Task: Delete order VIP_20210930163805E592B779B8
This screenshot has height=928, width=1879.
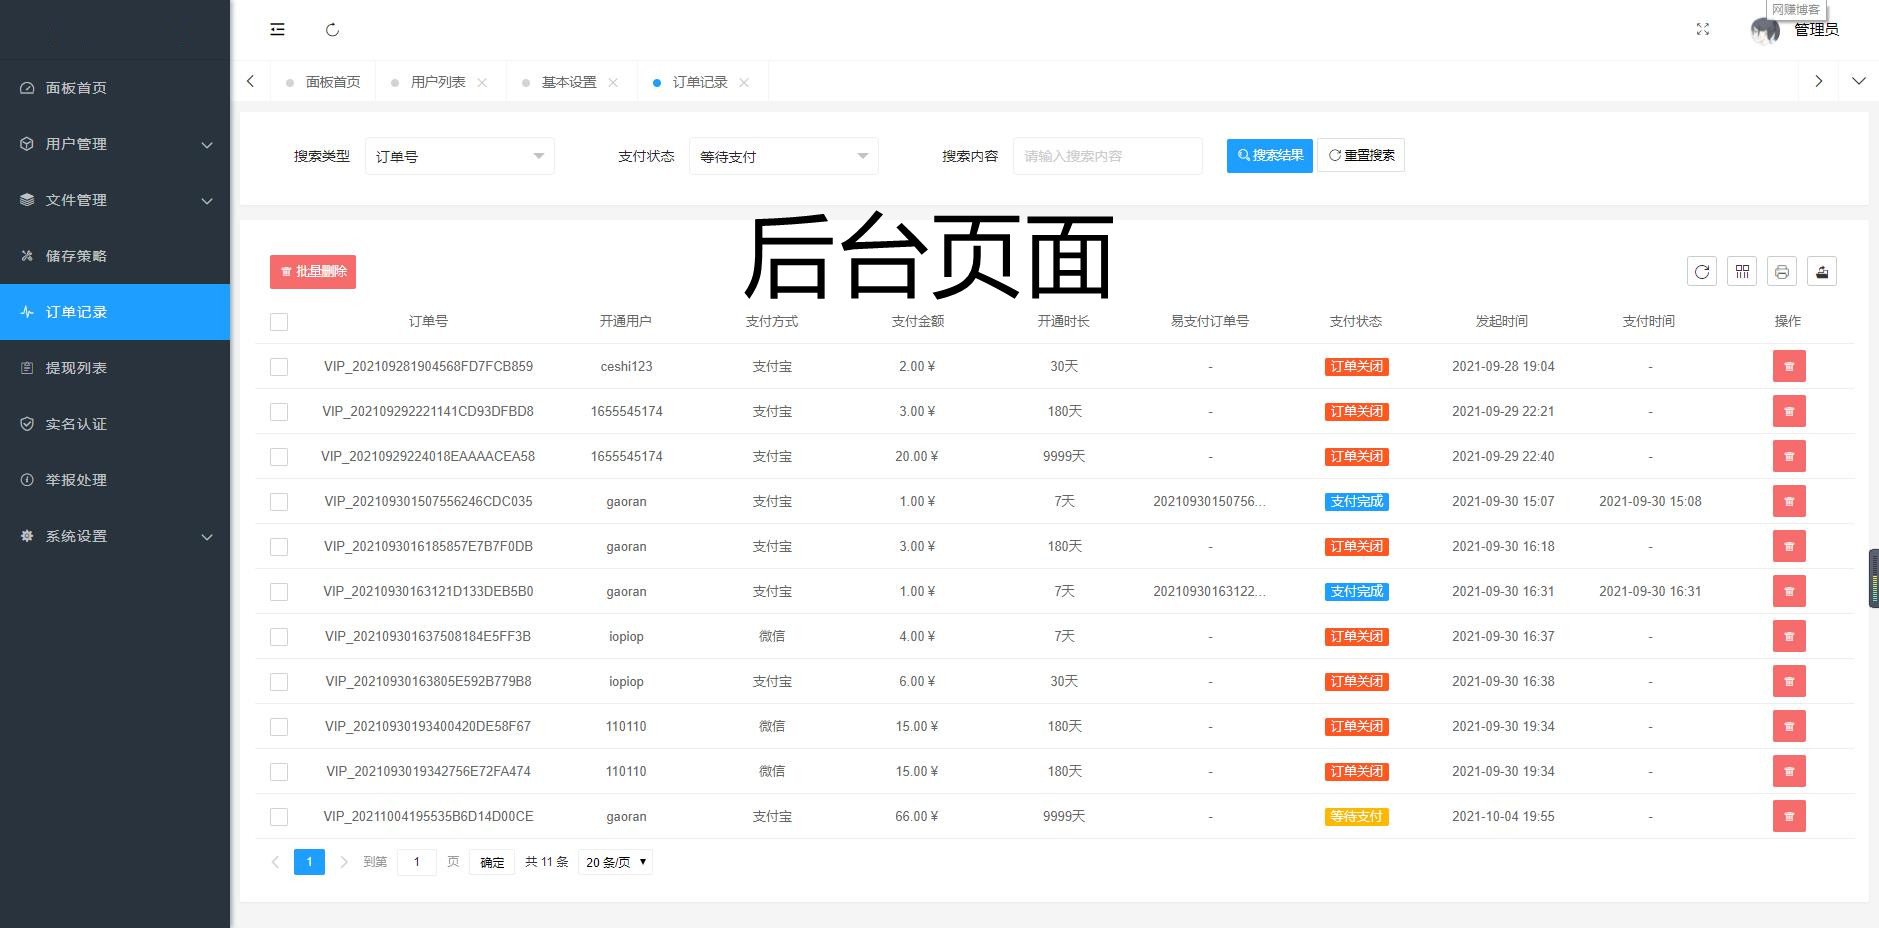Action: 1789,681
